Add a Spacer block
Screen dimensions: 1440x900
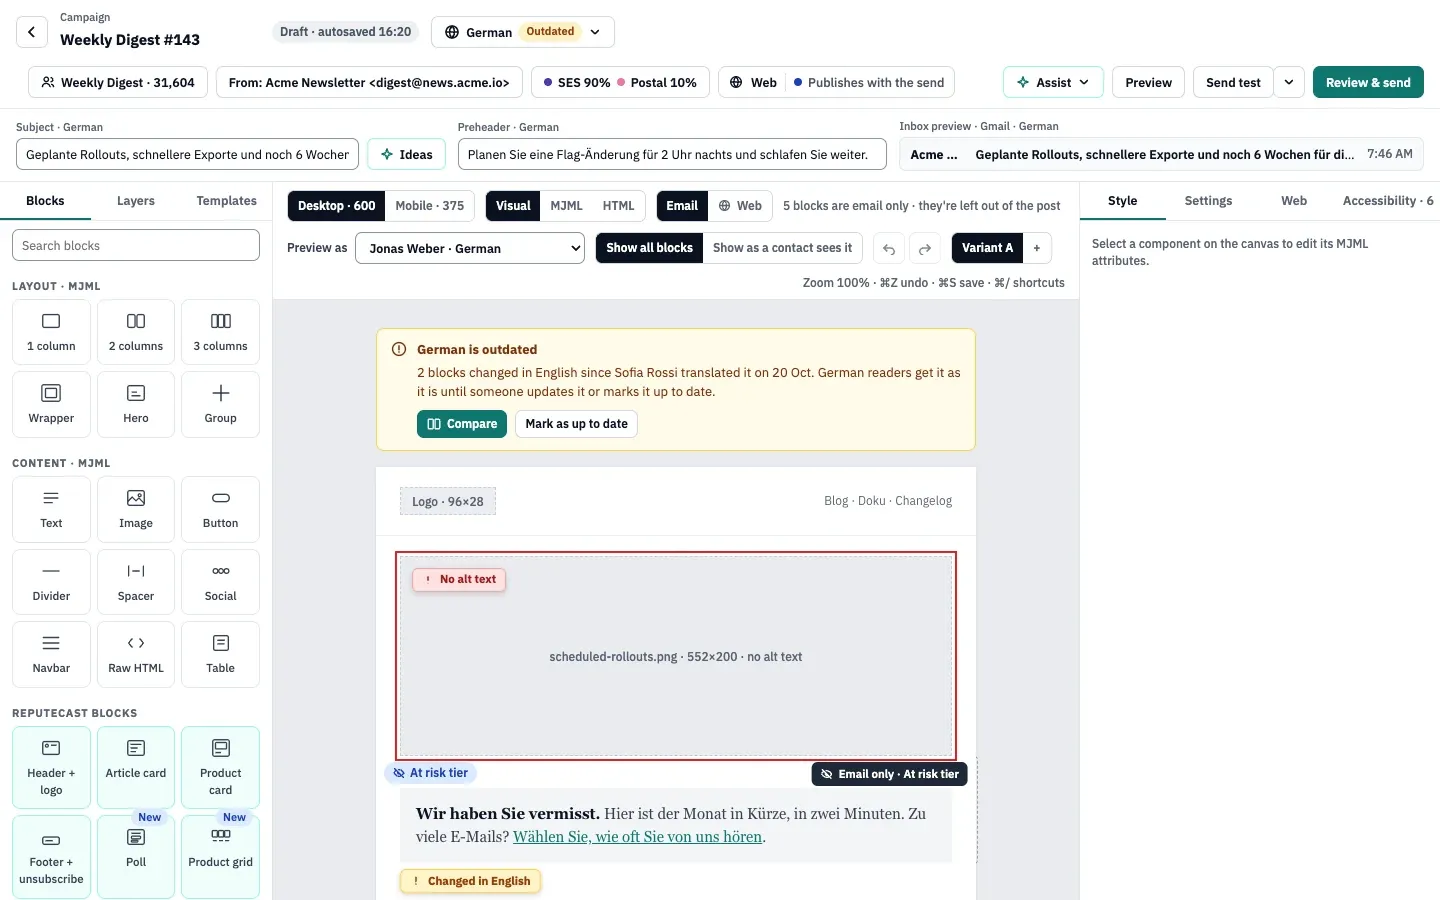[136, 582]
